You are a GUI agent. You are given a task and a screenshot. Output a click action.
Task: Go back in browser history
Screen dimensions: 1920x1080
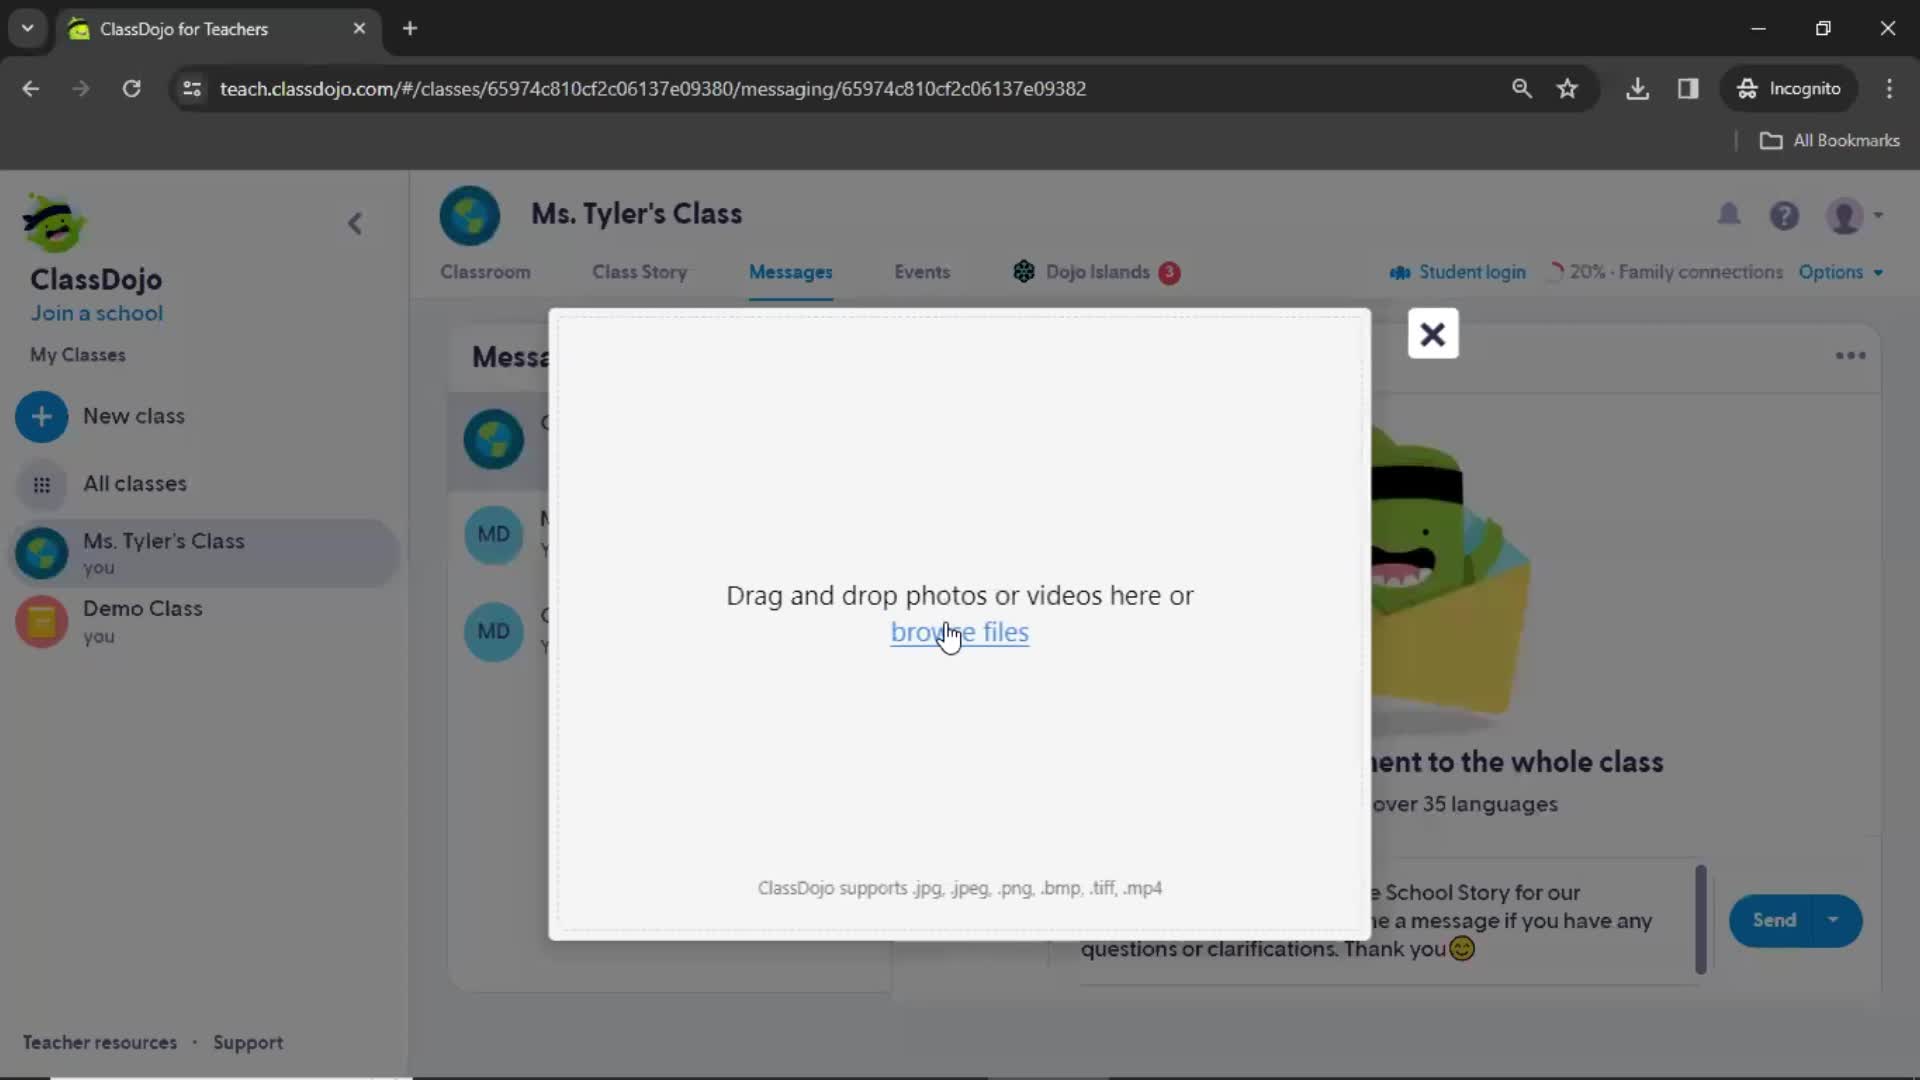[31, 88]
